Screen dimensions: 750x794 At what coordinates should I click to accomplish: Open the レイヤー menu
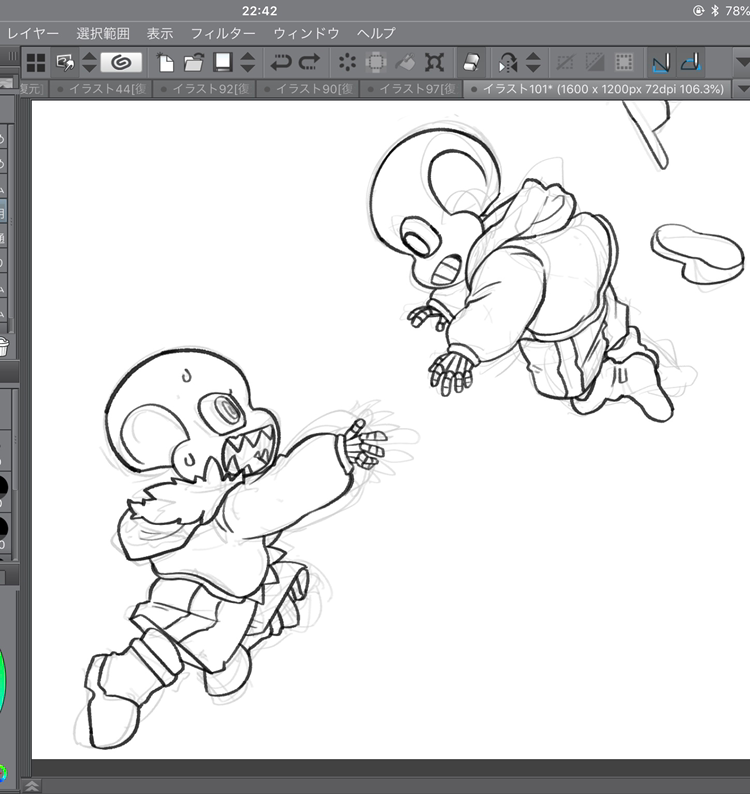[33, 33]
